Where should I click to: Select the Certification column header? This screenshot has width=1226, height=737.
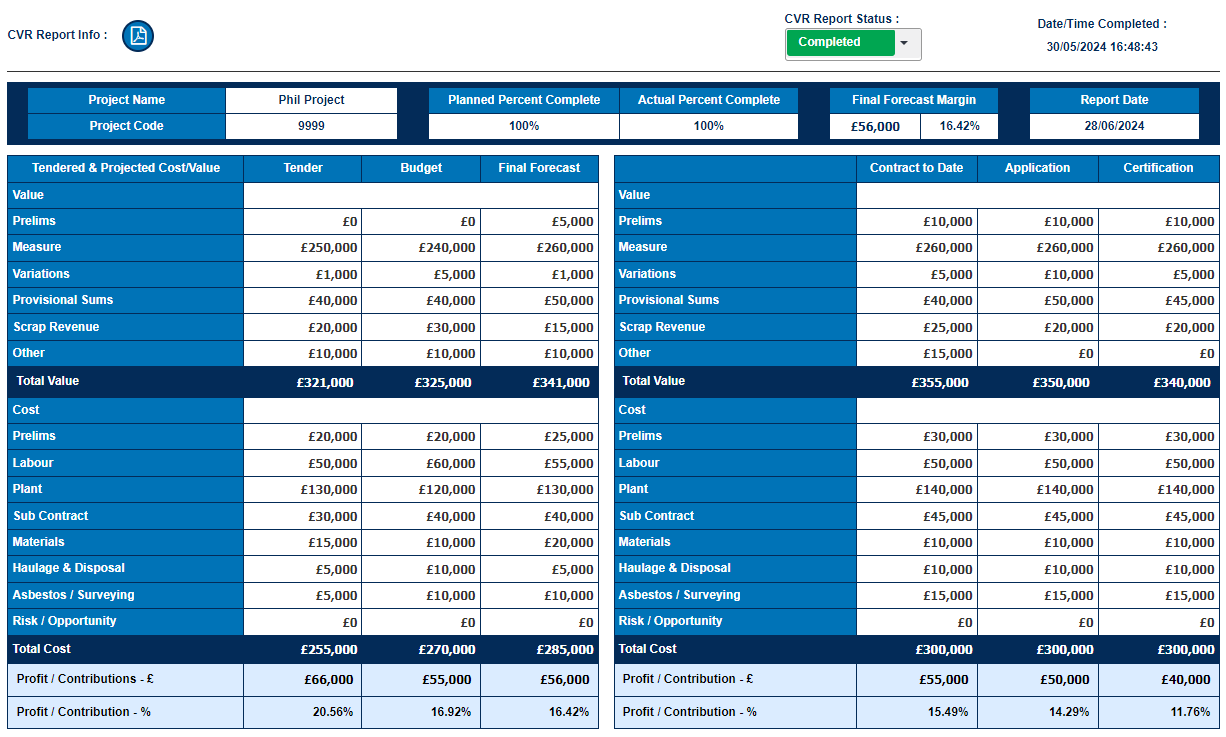tap(1158, 168)
